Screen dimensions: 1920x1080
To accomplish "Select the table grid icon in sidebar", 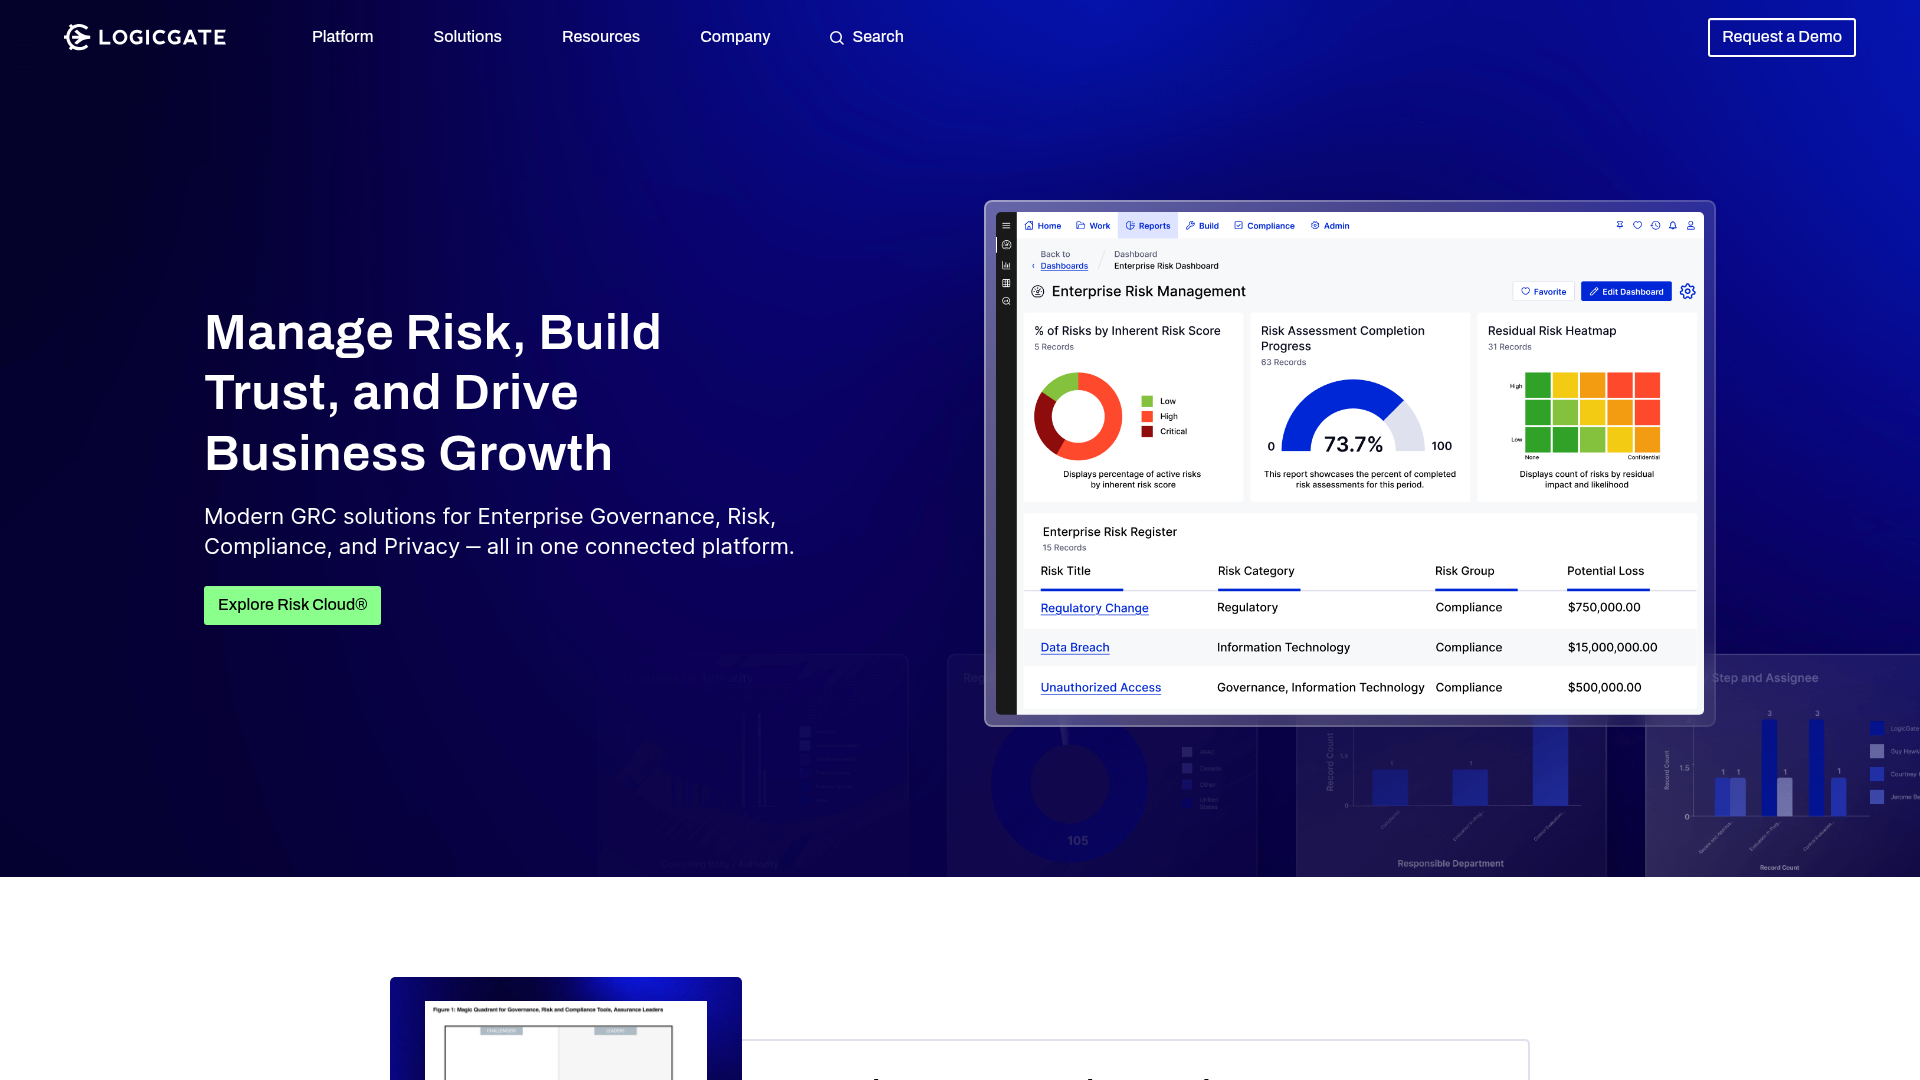I will click(1006, 282).
